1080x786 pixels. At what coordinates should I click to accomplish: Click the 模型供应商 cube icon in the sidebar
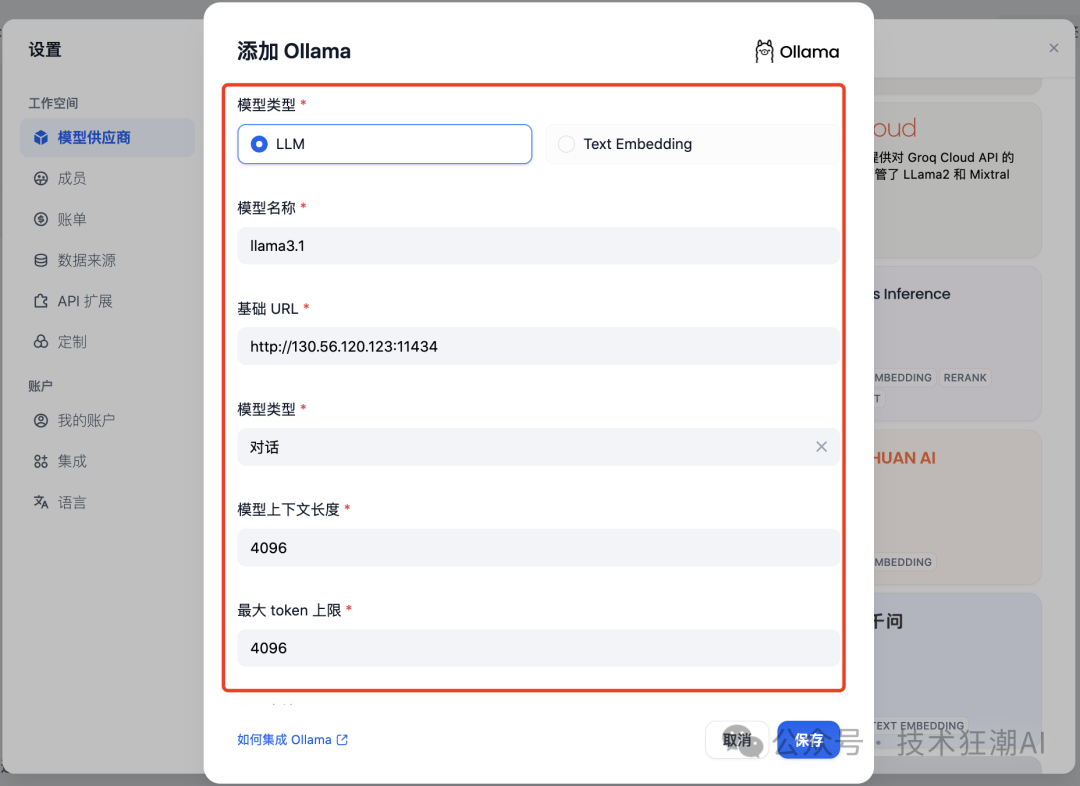tap(41, 138)
